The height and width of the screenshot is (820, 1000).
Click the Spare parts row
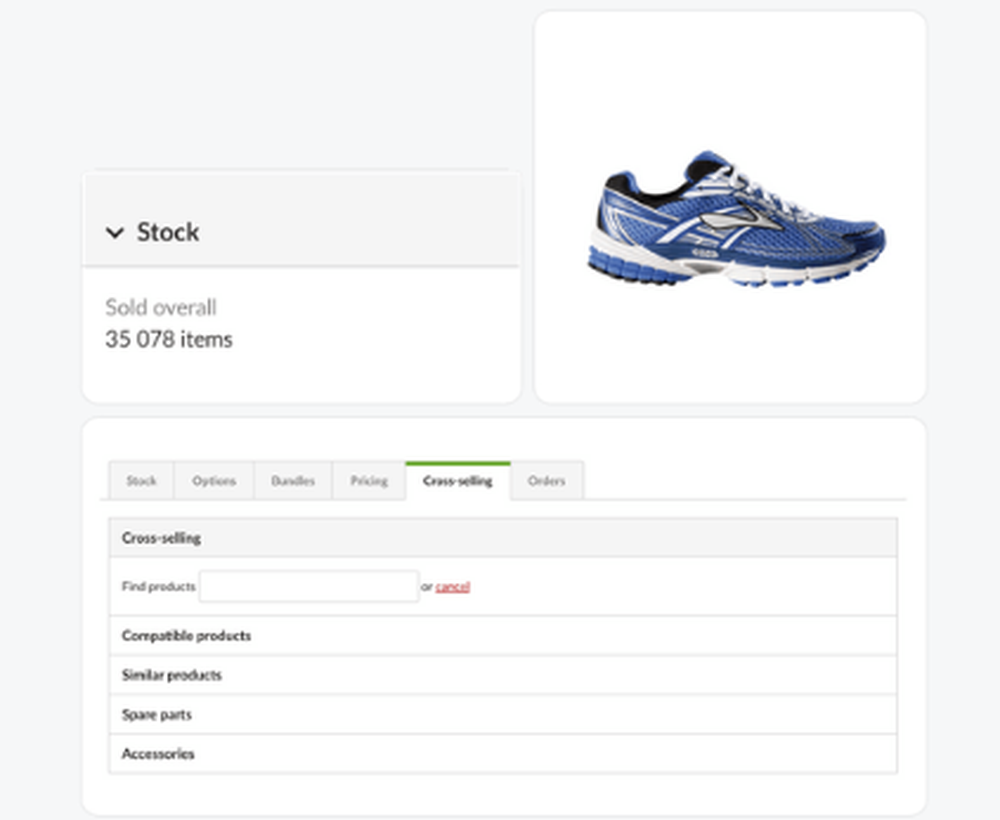point(503,715)
